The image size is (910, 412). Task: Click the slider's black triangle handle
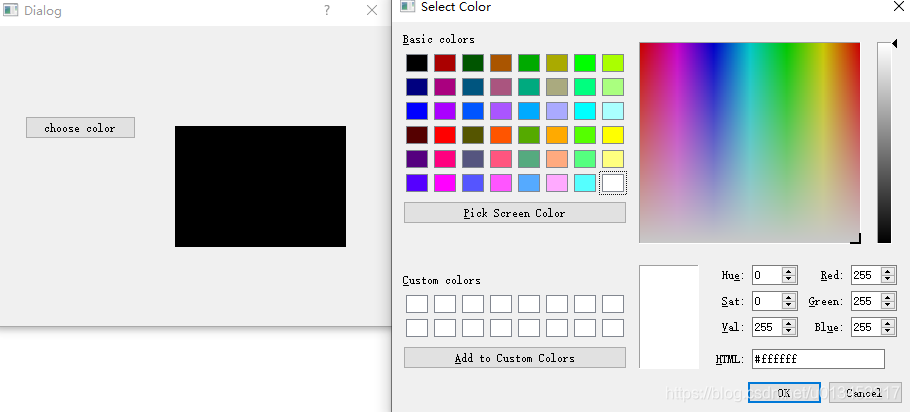pos(894,43)
